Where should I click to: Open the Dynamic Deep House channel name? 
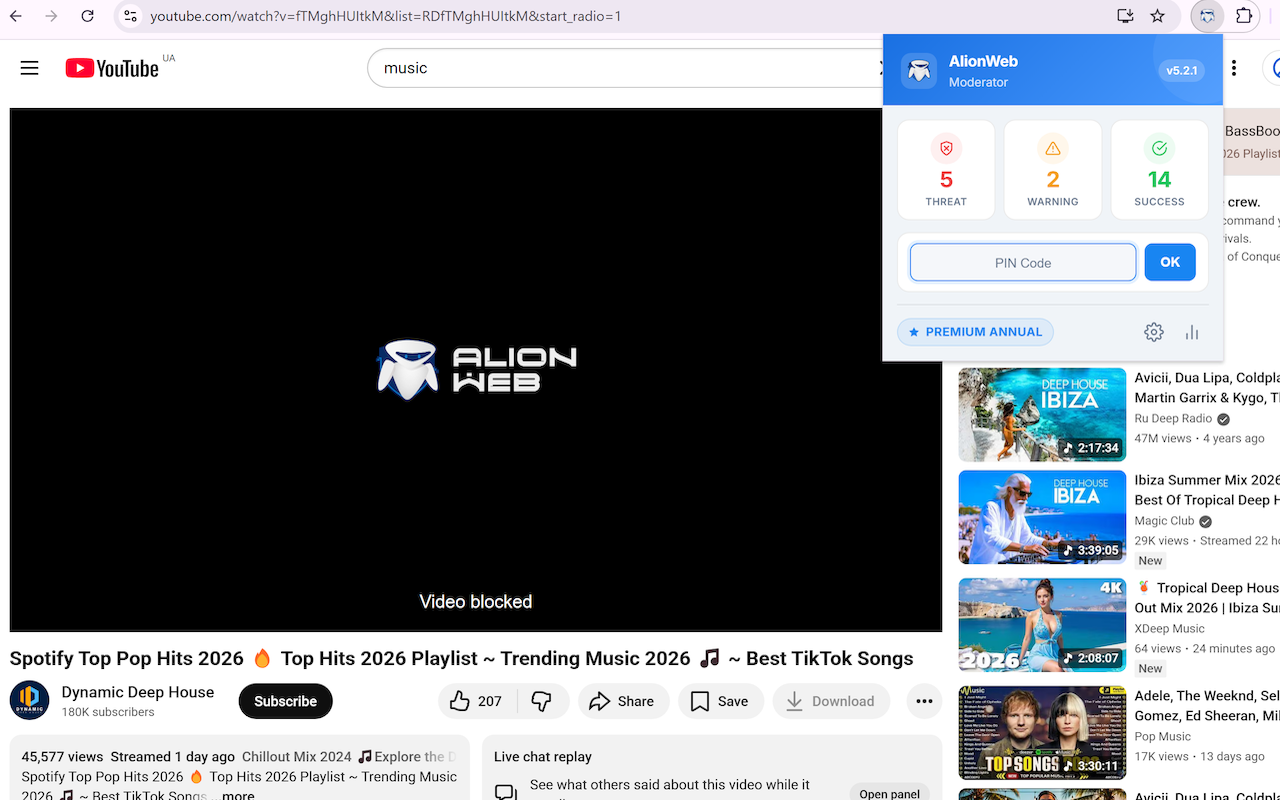click(x=138, y=692)
